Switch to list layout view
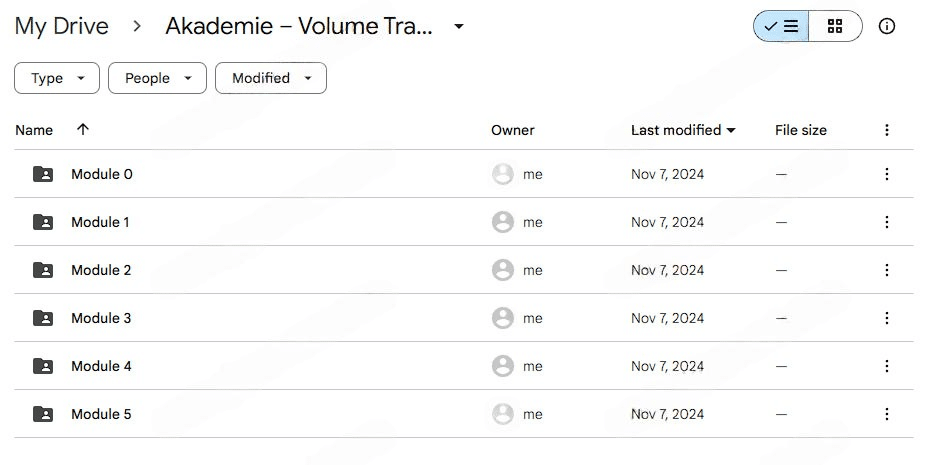 pyautogui.click(x=781, y=27)
